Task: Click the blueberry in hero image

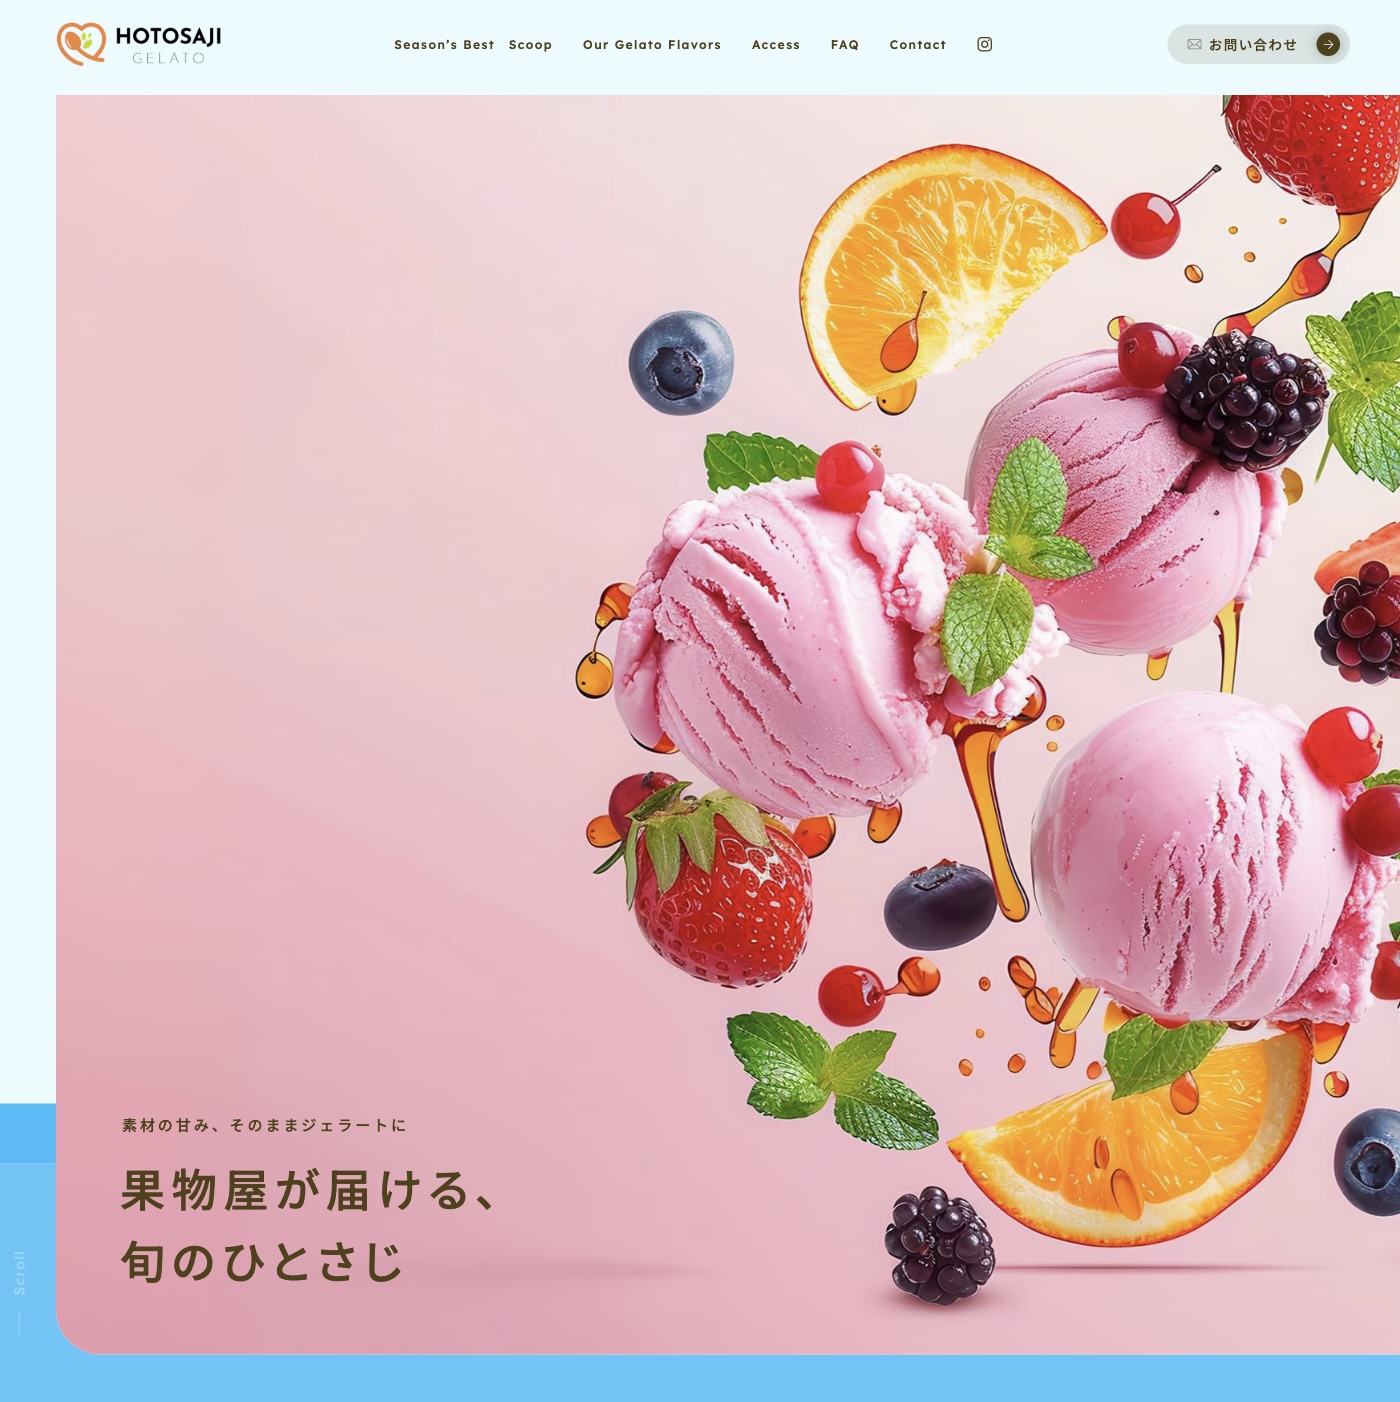Action: pos(681,362)
